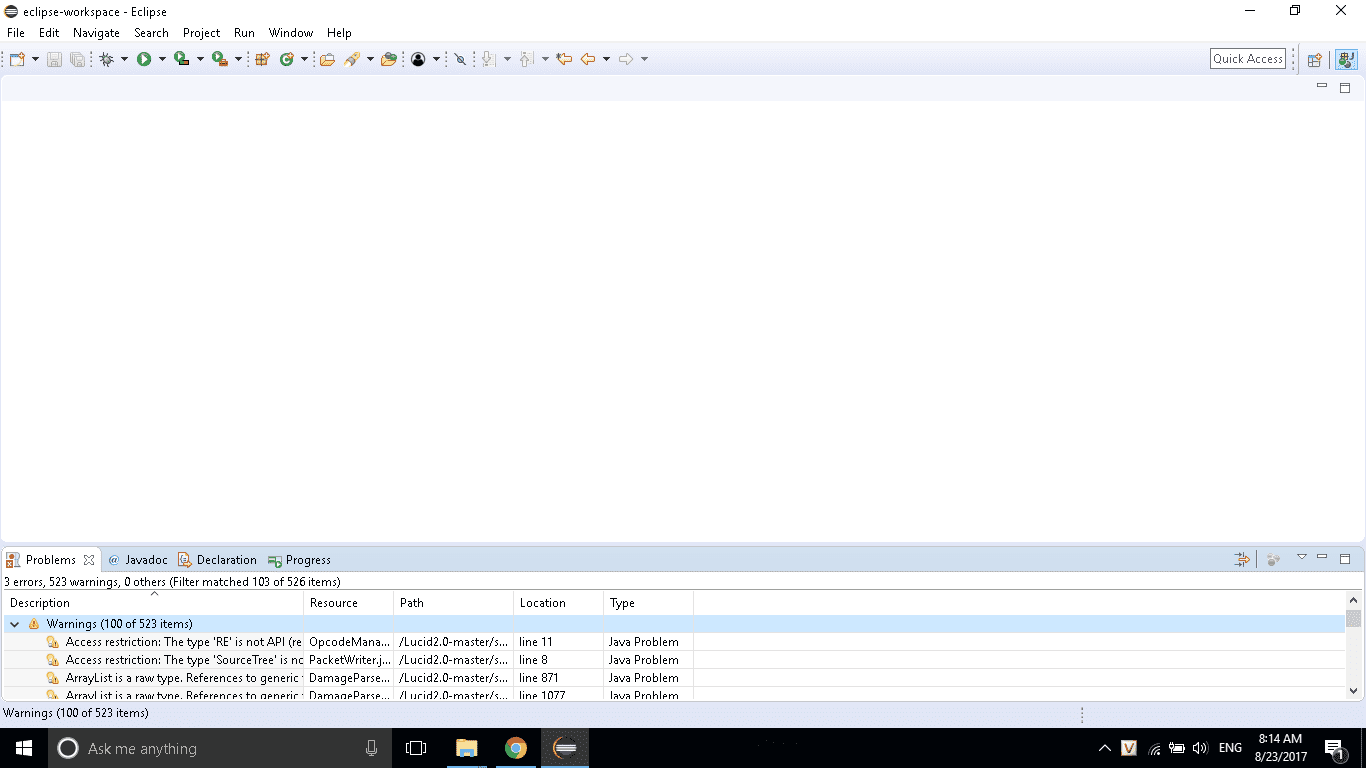
Task: Open File Explorer from the taskbar
Action: pyautogui.click(x=467, y=748)
